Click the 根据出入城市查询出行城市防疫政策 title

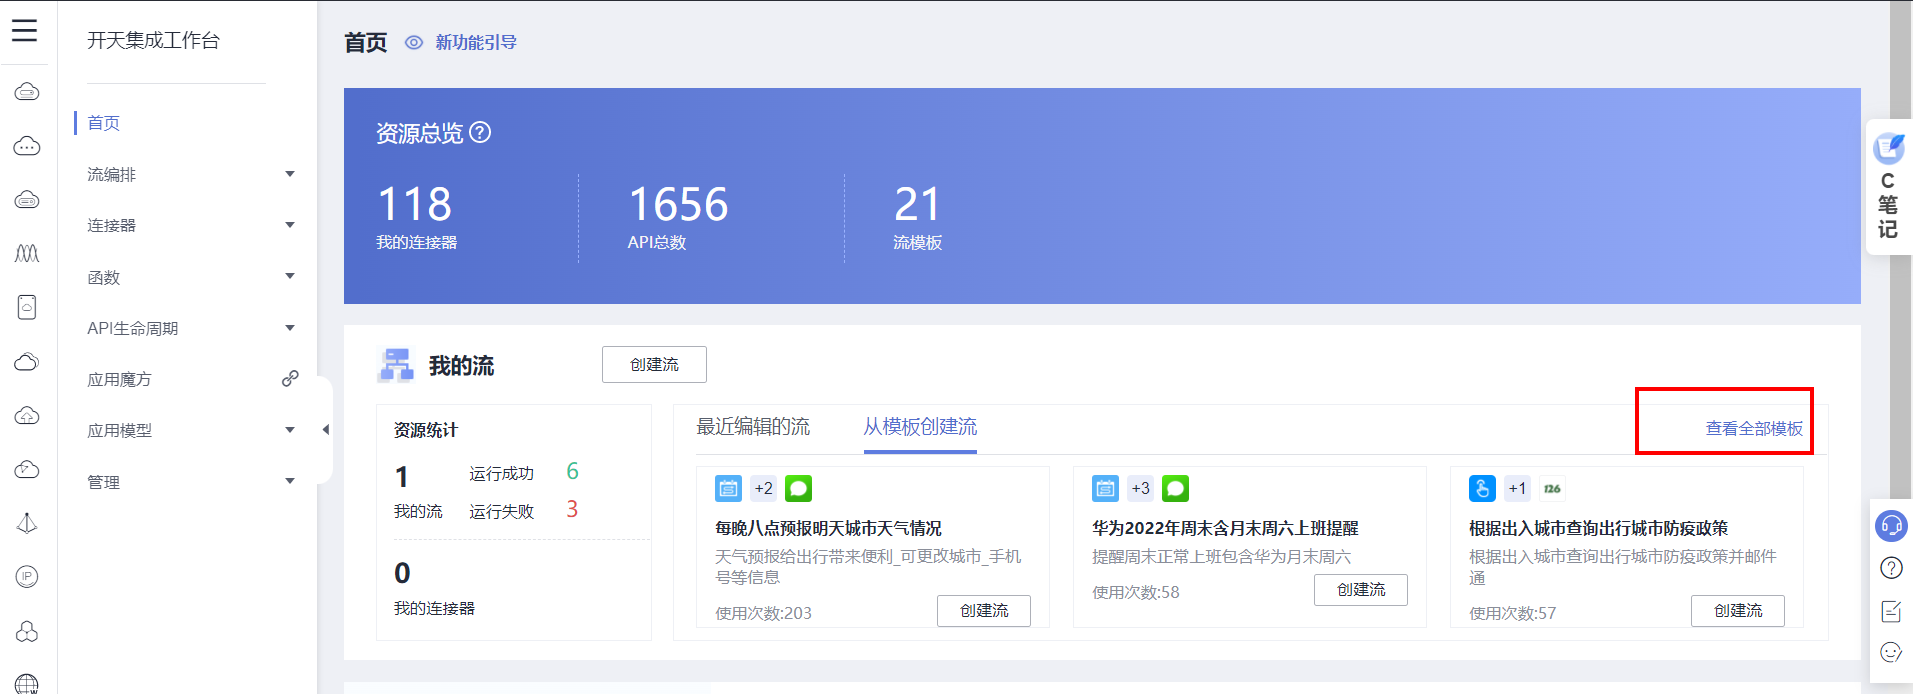point(1598,528)
